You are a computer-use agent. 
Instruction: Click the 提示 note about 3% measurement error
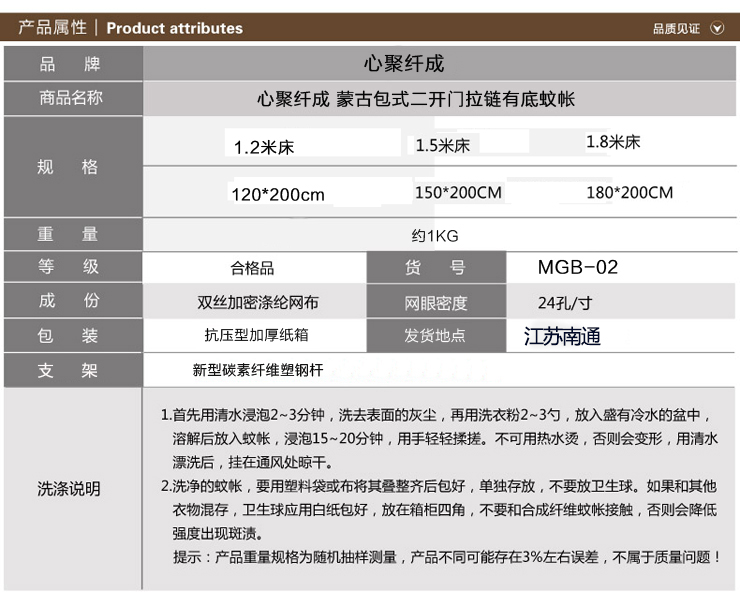(446, 557)
